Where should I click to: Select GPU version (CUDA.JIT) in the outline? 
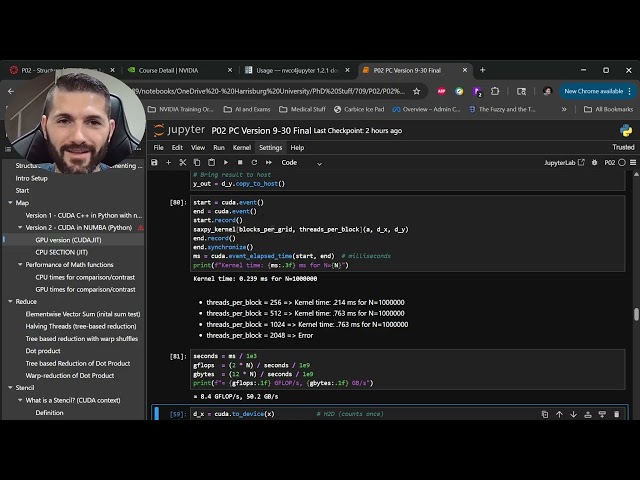click(68, 240)
